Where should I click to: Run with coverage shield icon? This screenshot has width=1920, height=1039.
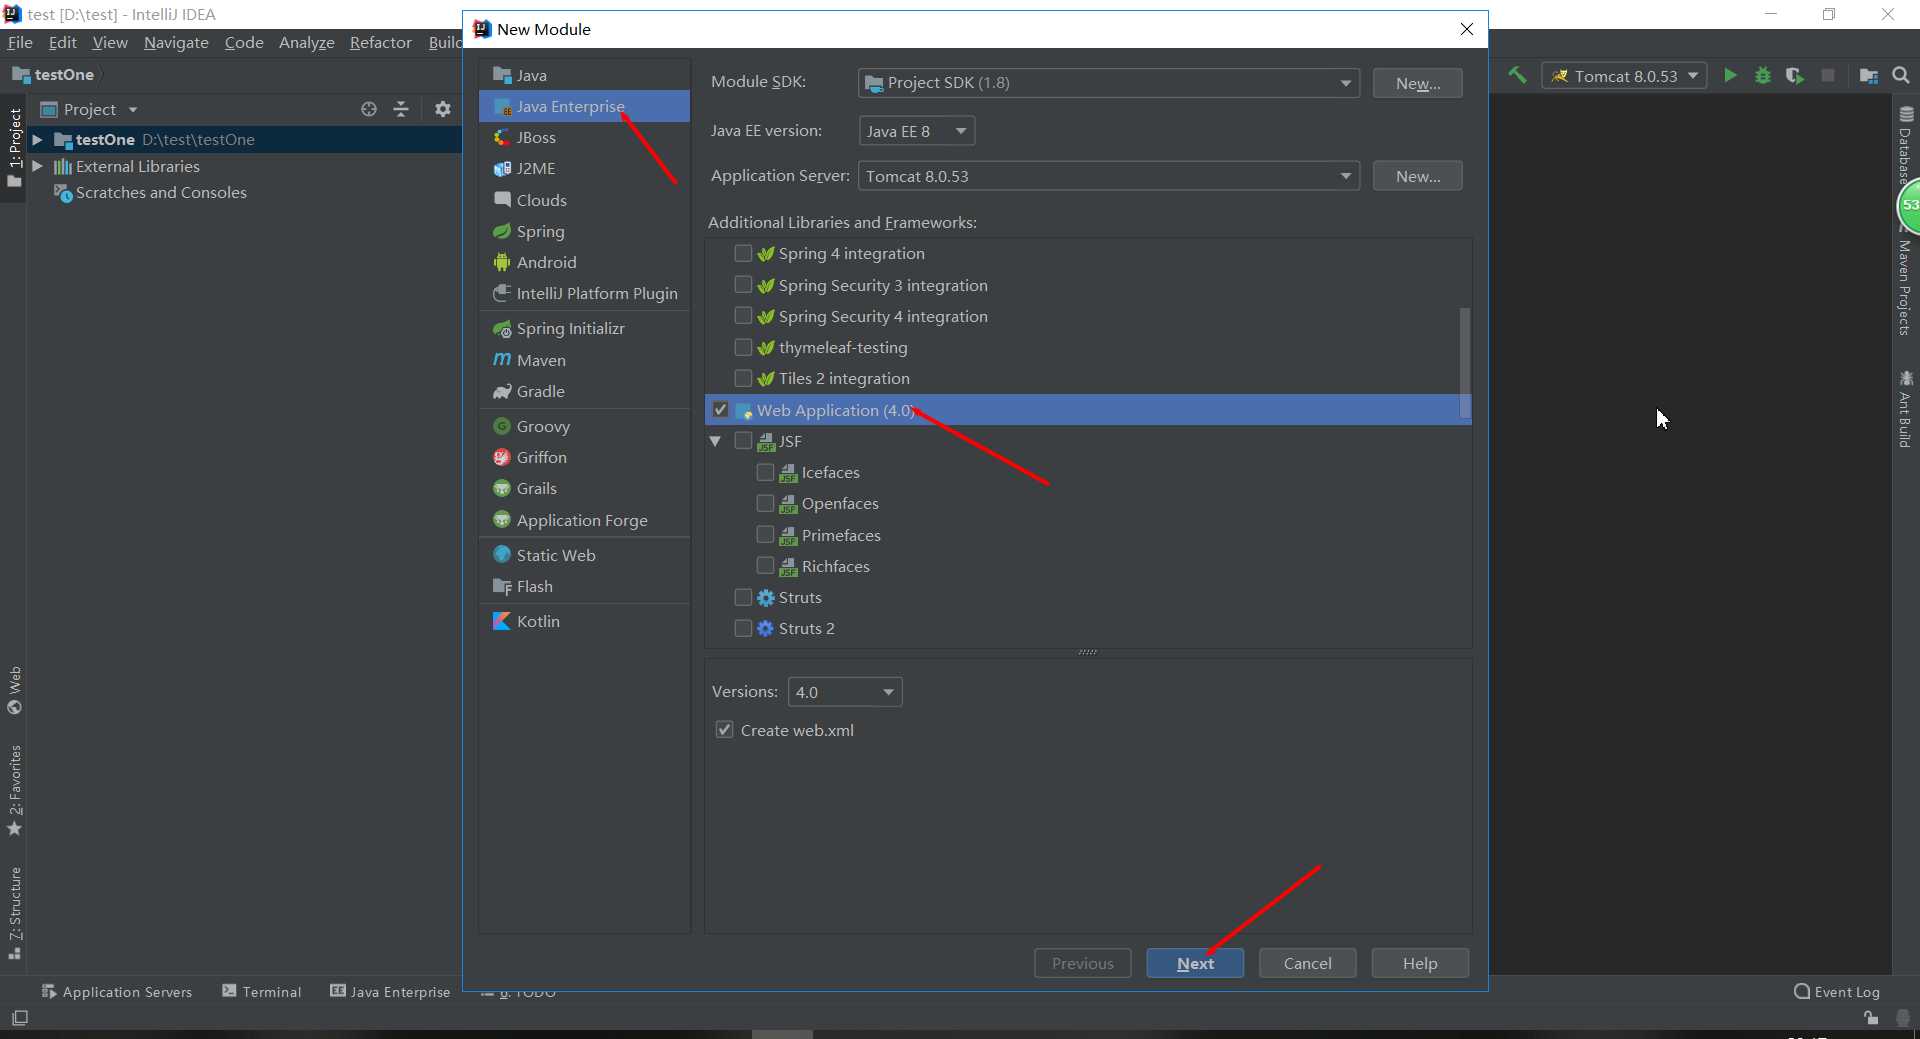point(1795,76)
